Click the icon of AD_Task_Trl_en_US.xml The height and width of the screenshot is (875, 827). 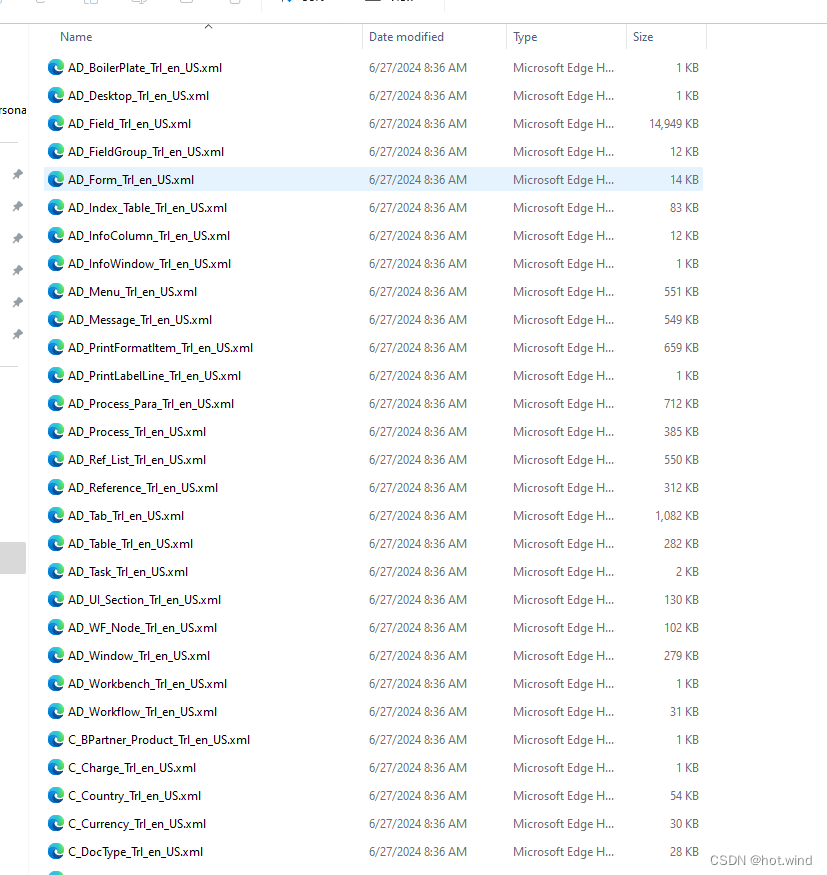56,571
